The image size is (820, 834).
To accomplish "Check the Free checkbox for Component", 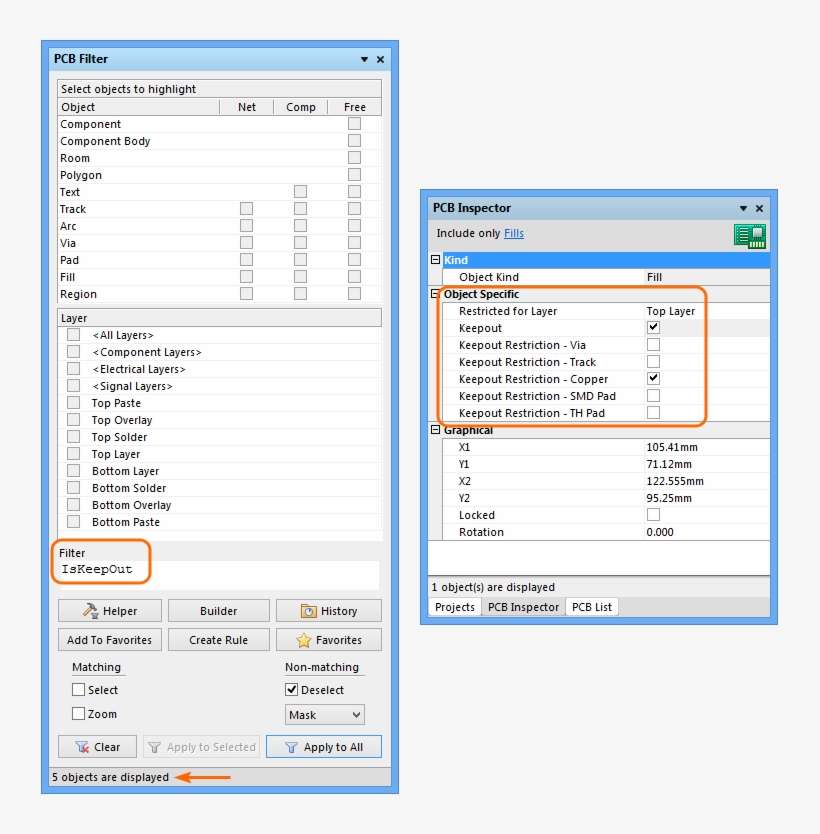I will [x=354, y=123].
